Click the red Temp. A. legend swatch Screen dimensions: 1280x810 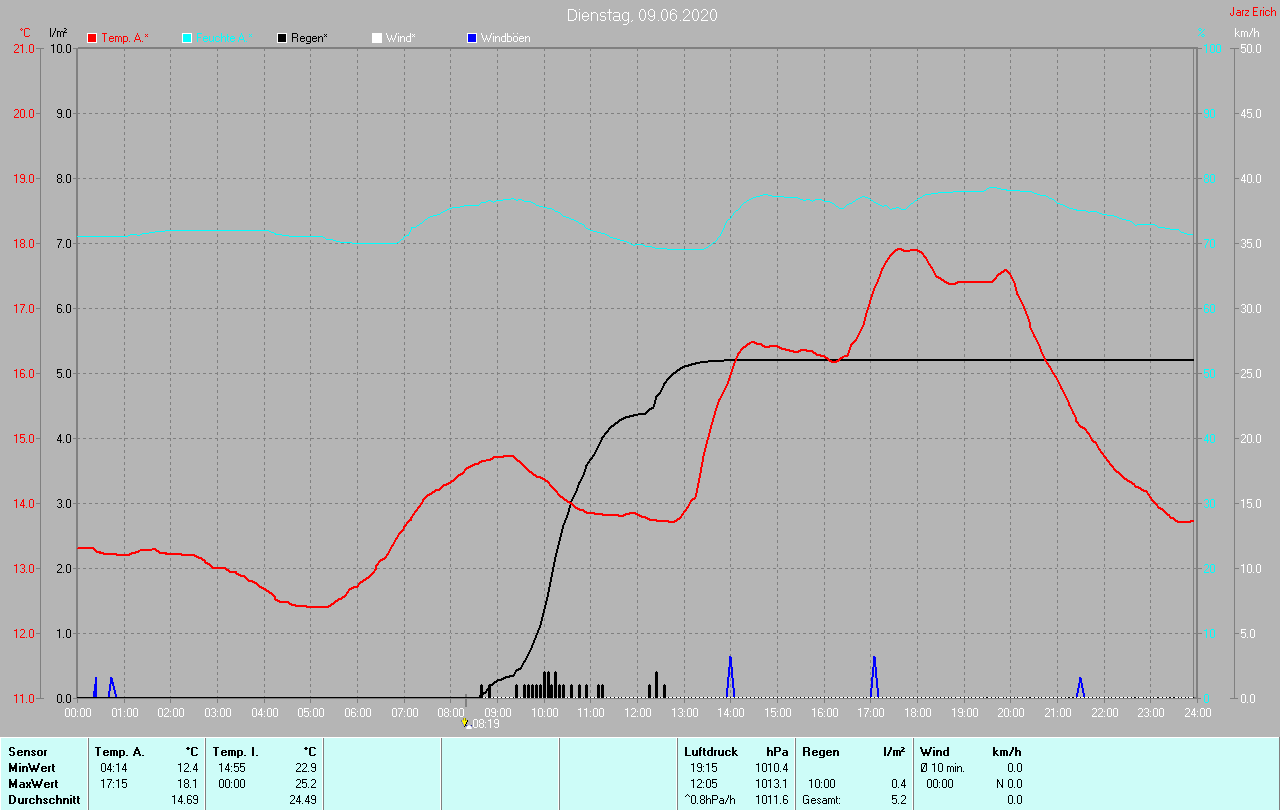(93, 38)
